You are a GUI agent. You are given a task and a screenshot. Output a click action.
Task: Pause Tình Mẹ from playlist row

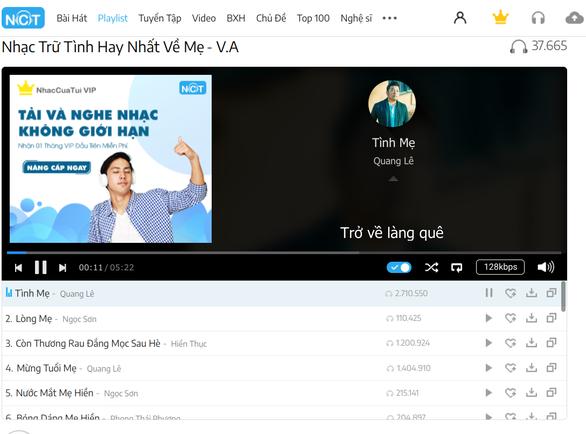click(489, 293)
